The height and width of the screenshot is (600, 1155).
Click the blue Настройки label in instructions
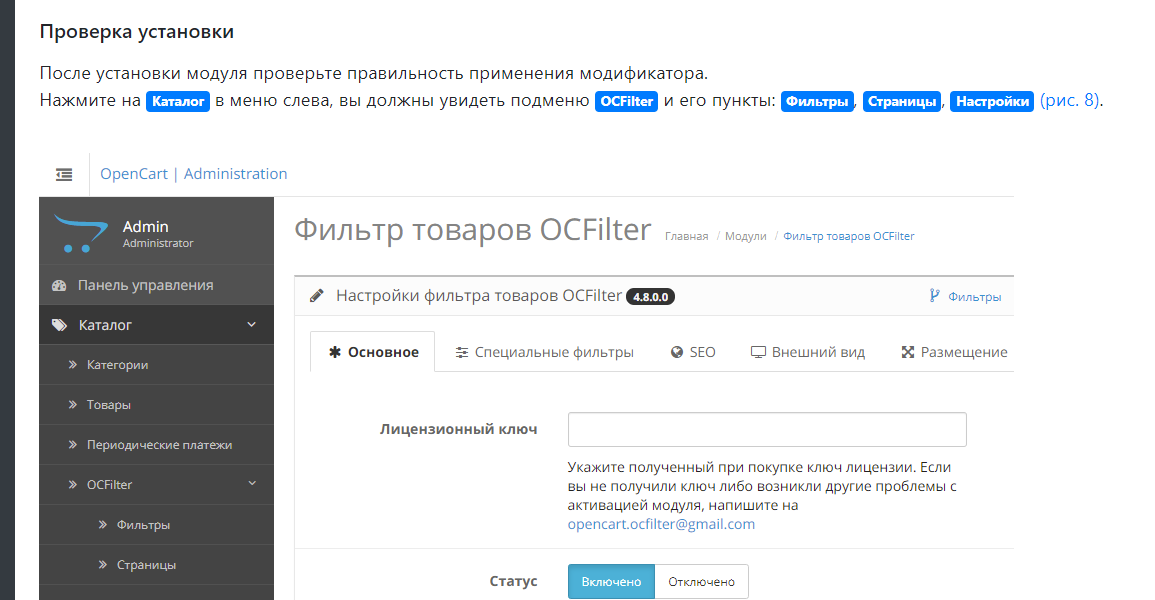click(x=992, y=101)
